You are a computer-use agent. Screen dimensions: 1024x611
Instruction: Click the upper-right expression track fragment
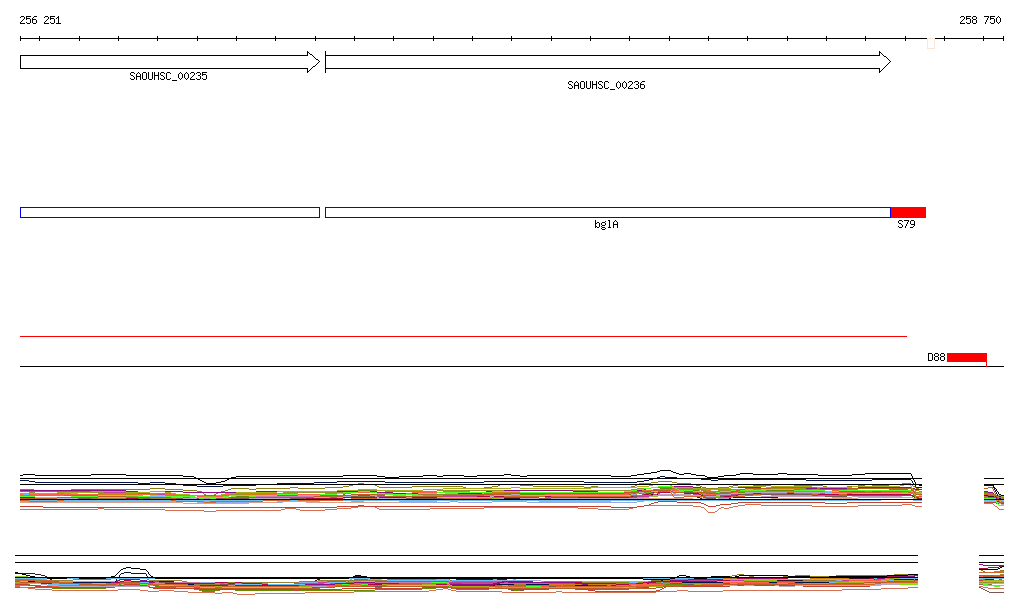point(993,493)
